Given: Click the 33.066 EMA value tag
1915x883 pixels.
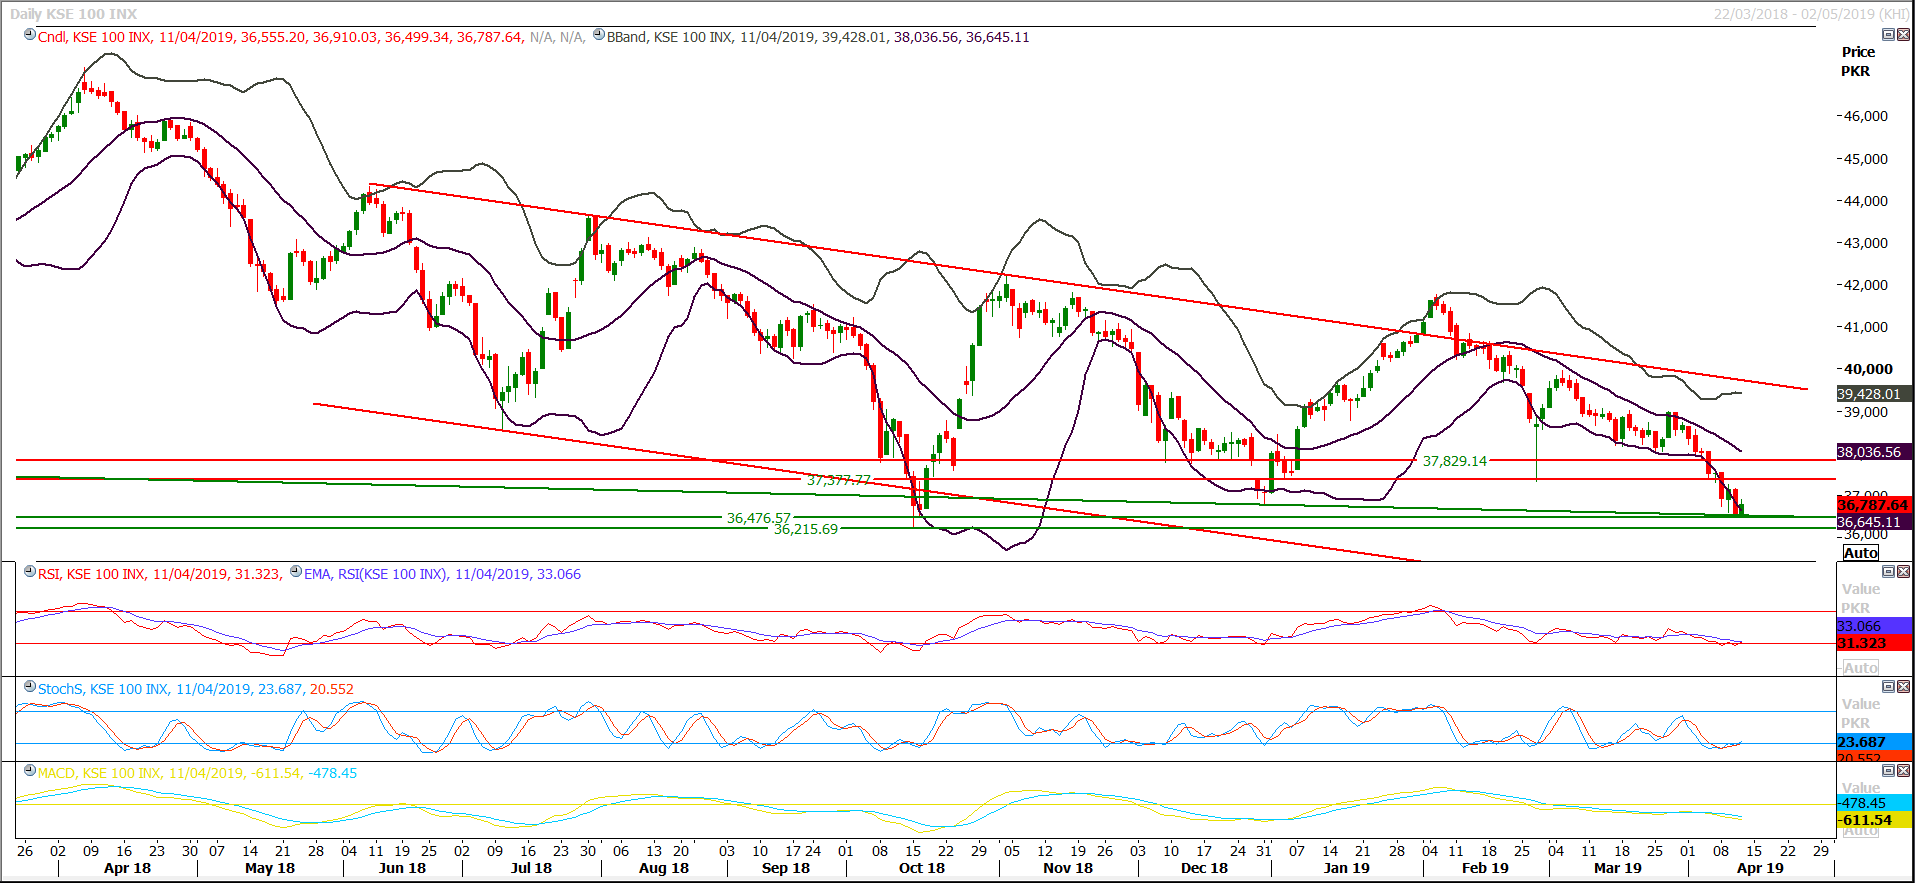Looking at the screenshot, I should click(x=1874, y=626).
